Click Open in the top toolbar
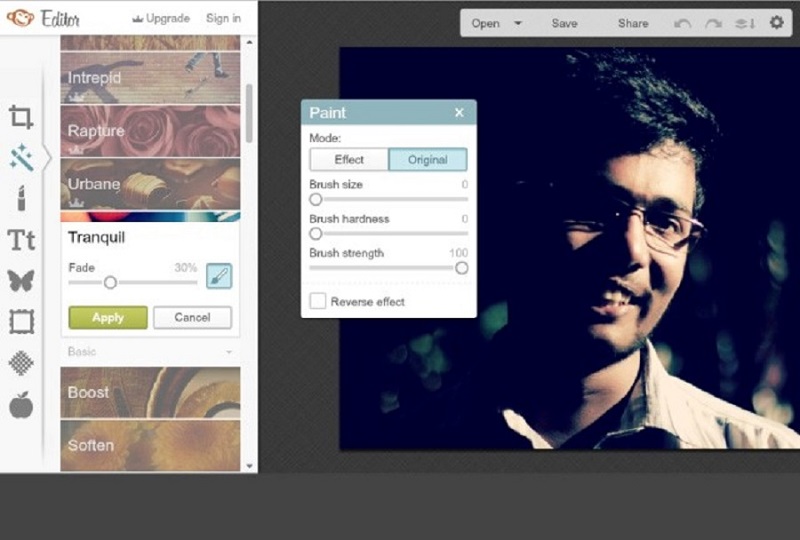The height and width of the screenshot is (540, 800). 485,23
